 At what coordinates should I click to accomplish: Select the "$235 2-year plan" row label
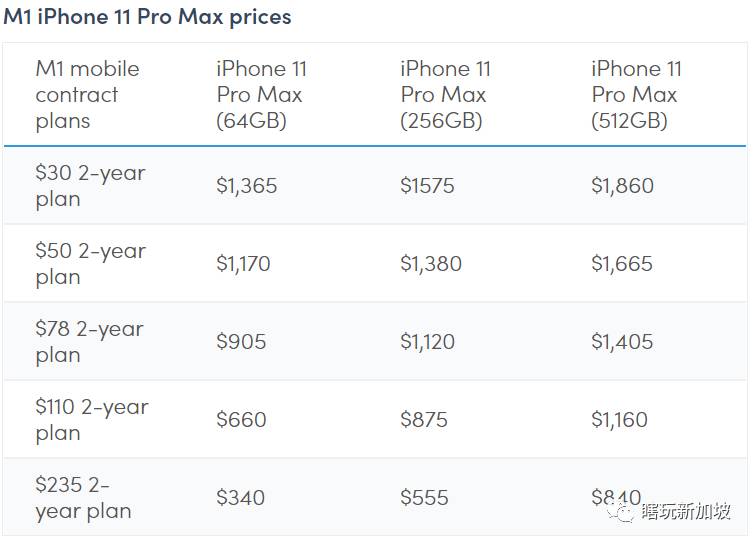(83, 498)
